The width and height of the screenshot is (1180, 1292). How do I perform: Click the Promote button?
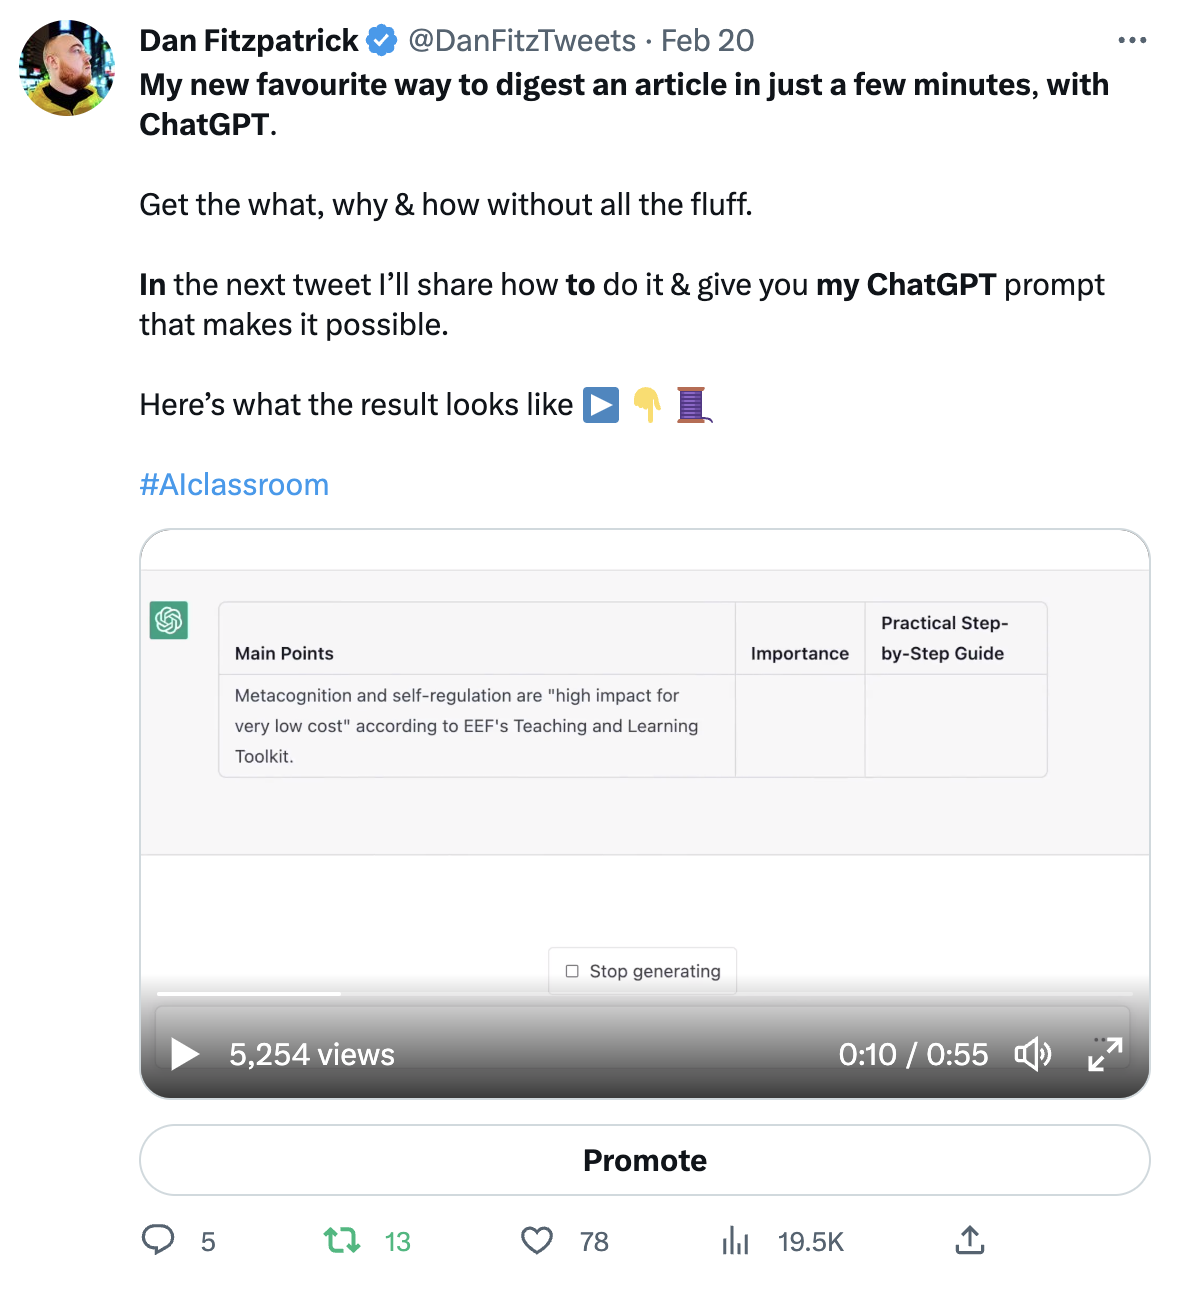645,1160
